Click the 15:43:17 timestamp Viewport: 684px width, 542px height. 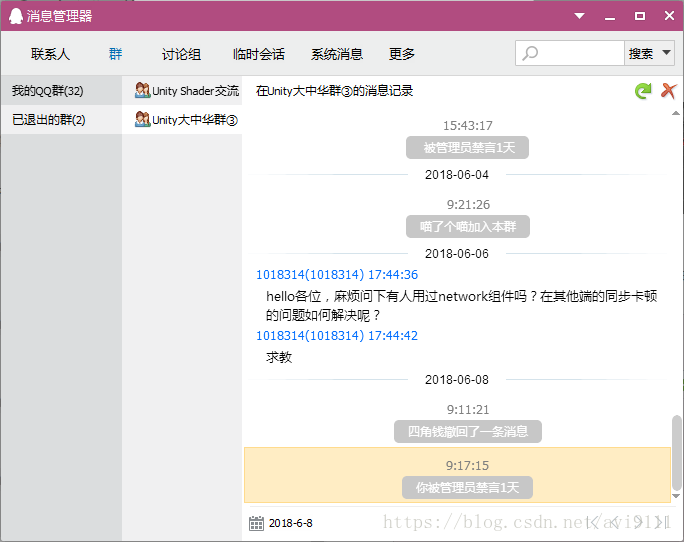468,126
